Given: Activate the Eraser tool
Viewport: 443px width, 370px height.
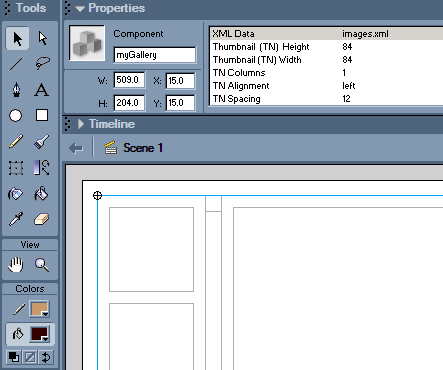Looking at the screenshot, I should tap(42, 219).
